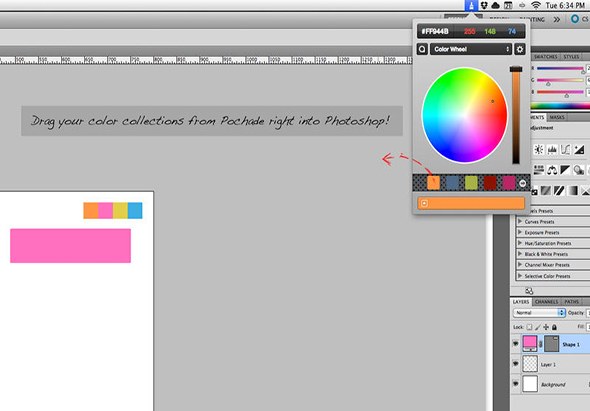Toggle lock transparent pixels
This screenshot has width=590, height=411.
(x=529, y=327)
